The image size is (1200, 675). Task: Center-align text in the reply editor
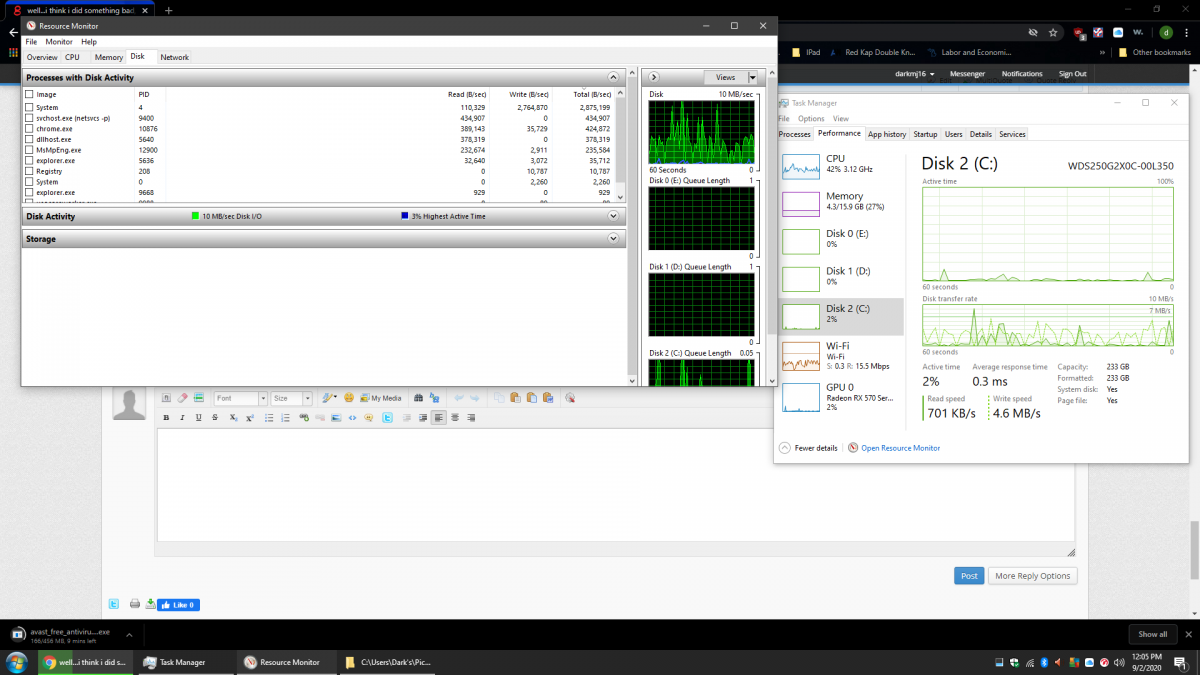coord(454,417)
